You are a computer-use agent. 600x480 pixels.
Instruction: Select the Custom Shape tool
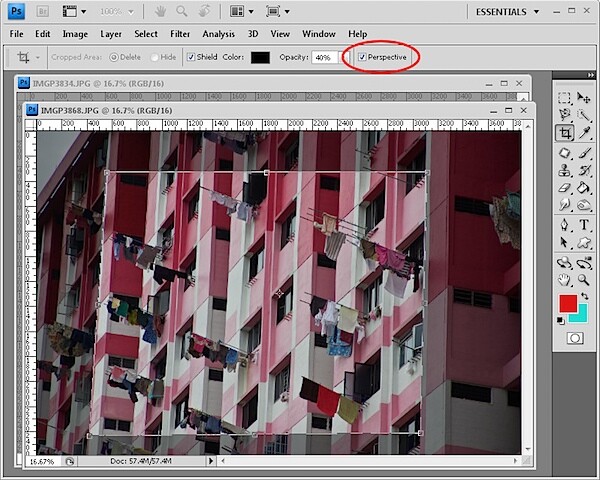pyautogui.click(x=584, y=242)
